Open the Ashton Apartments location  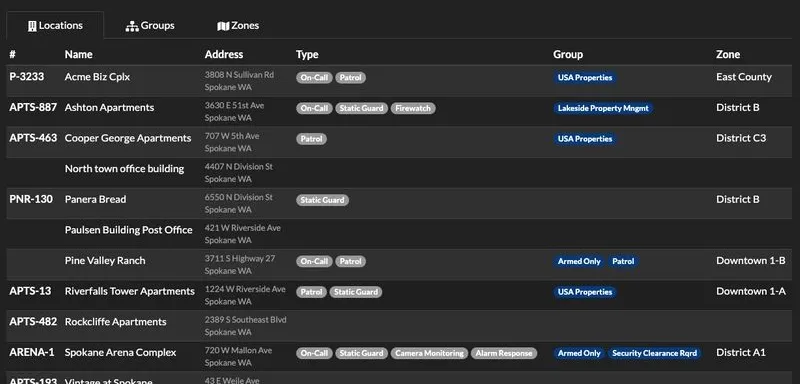pyautogui.click(x=109, y=108)
